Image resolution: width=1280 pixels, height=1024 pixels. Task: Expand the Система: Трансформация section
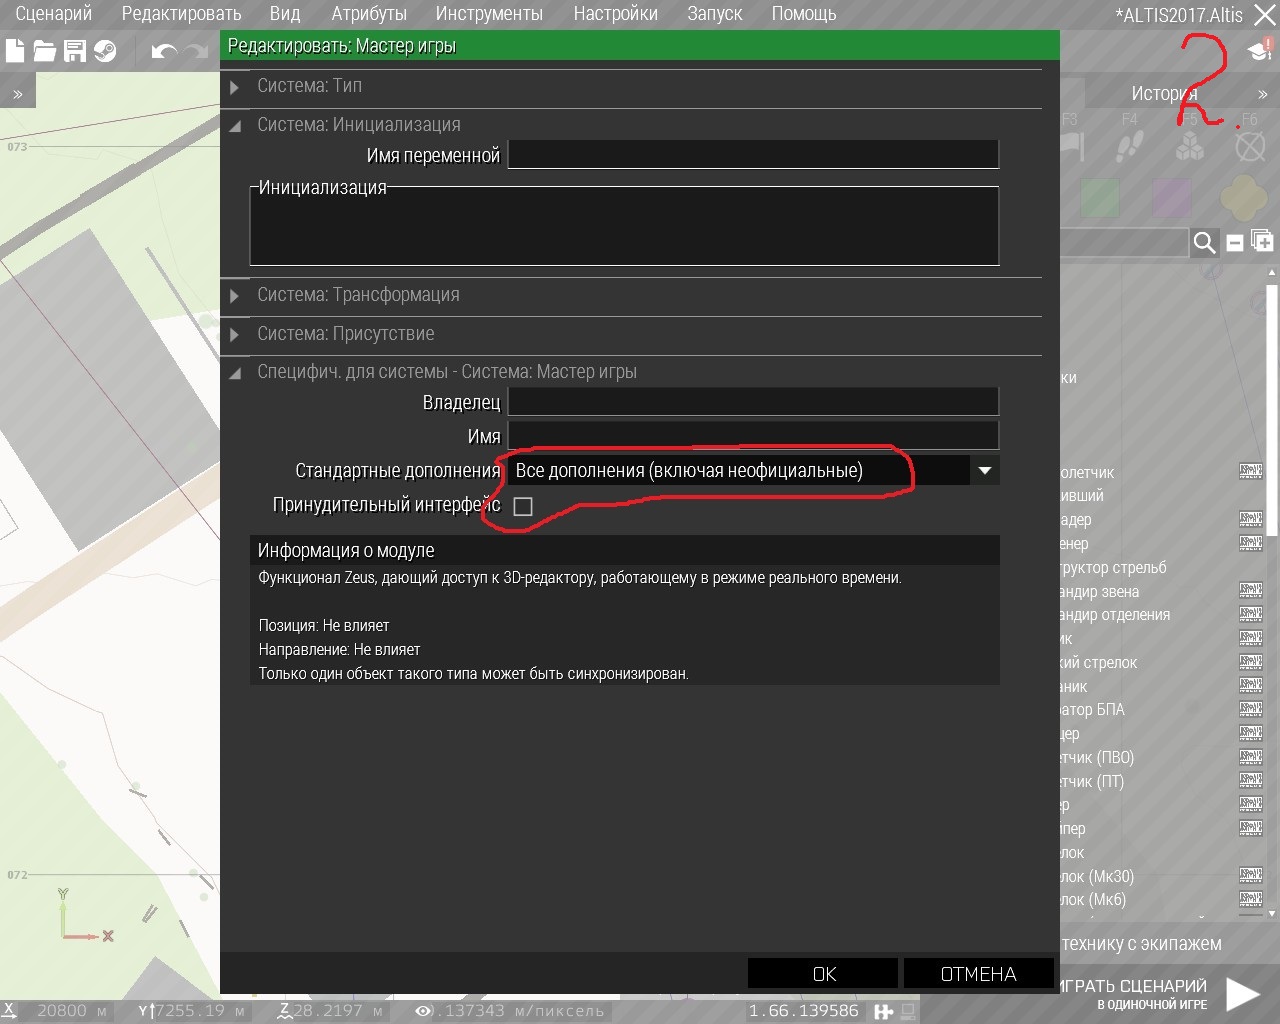click(357, 295)
